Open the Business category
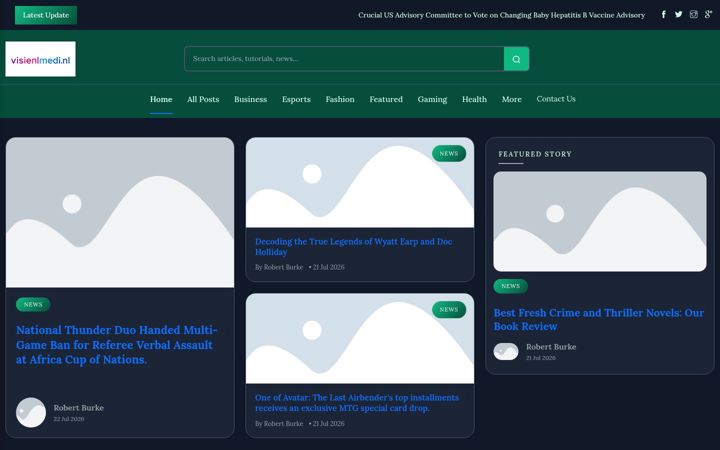 (250, 99)
